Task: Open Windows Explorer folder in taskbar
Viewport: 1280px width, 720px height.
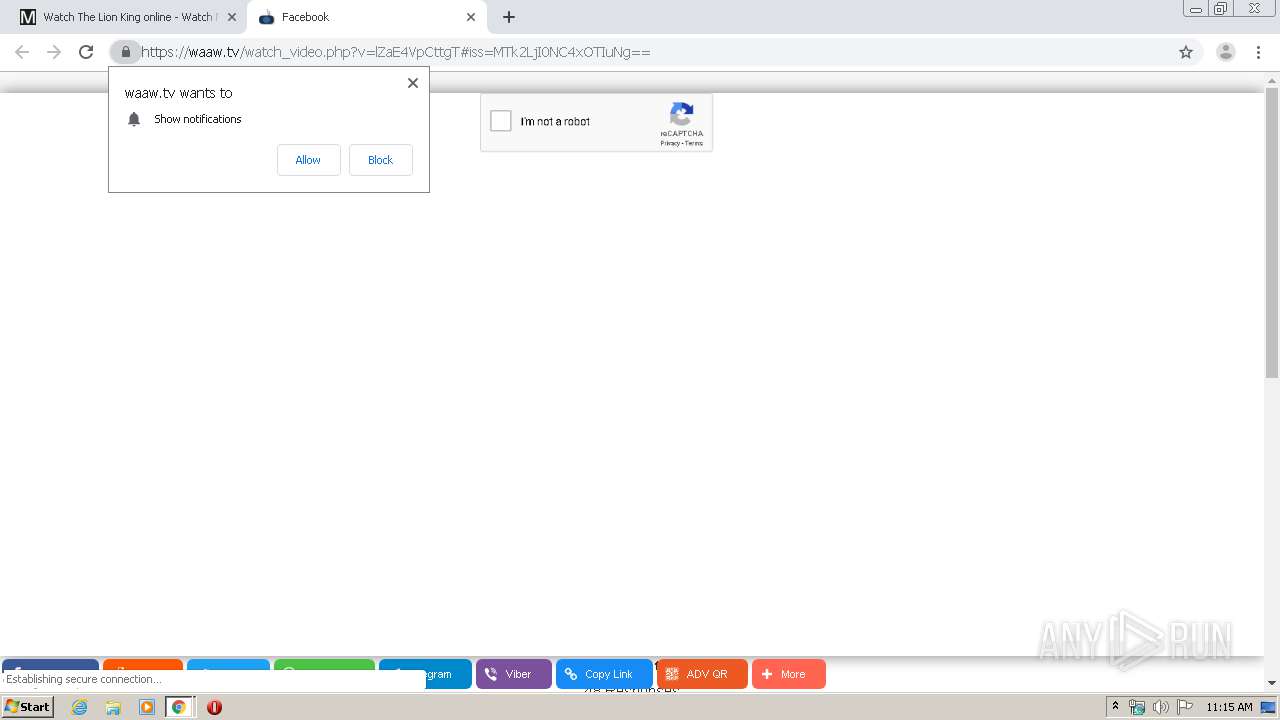Action: click(113, 707)
